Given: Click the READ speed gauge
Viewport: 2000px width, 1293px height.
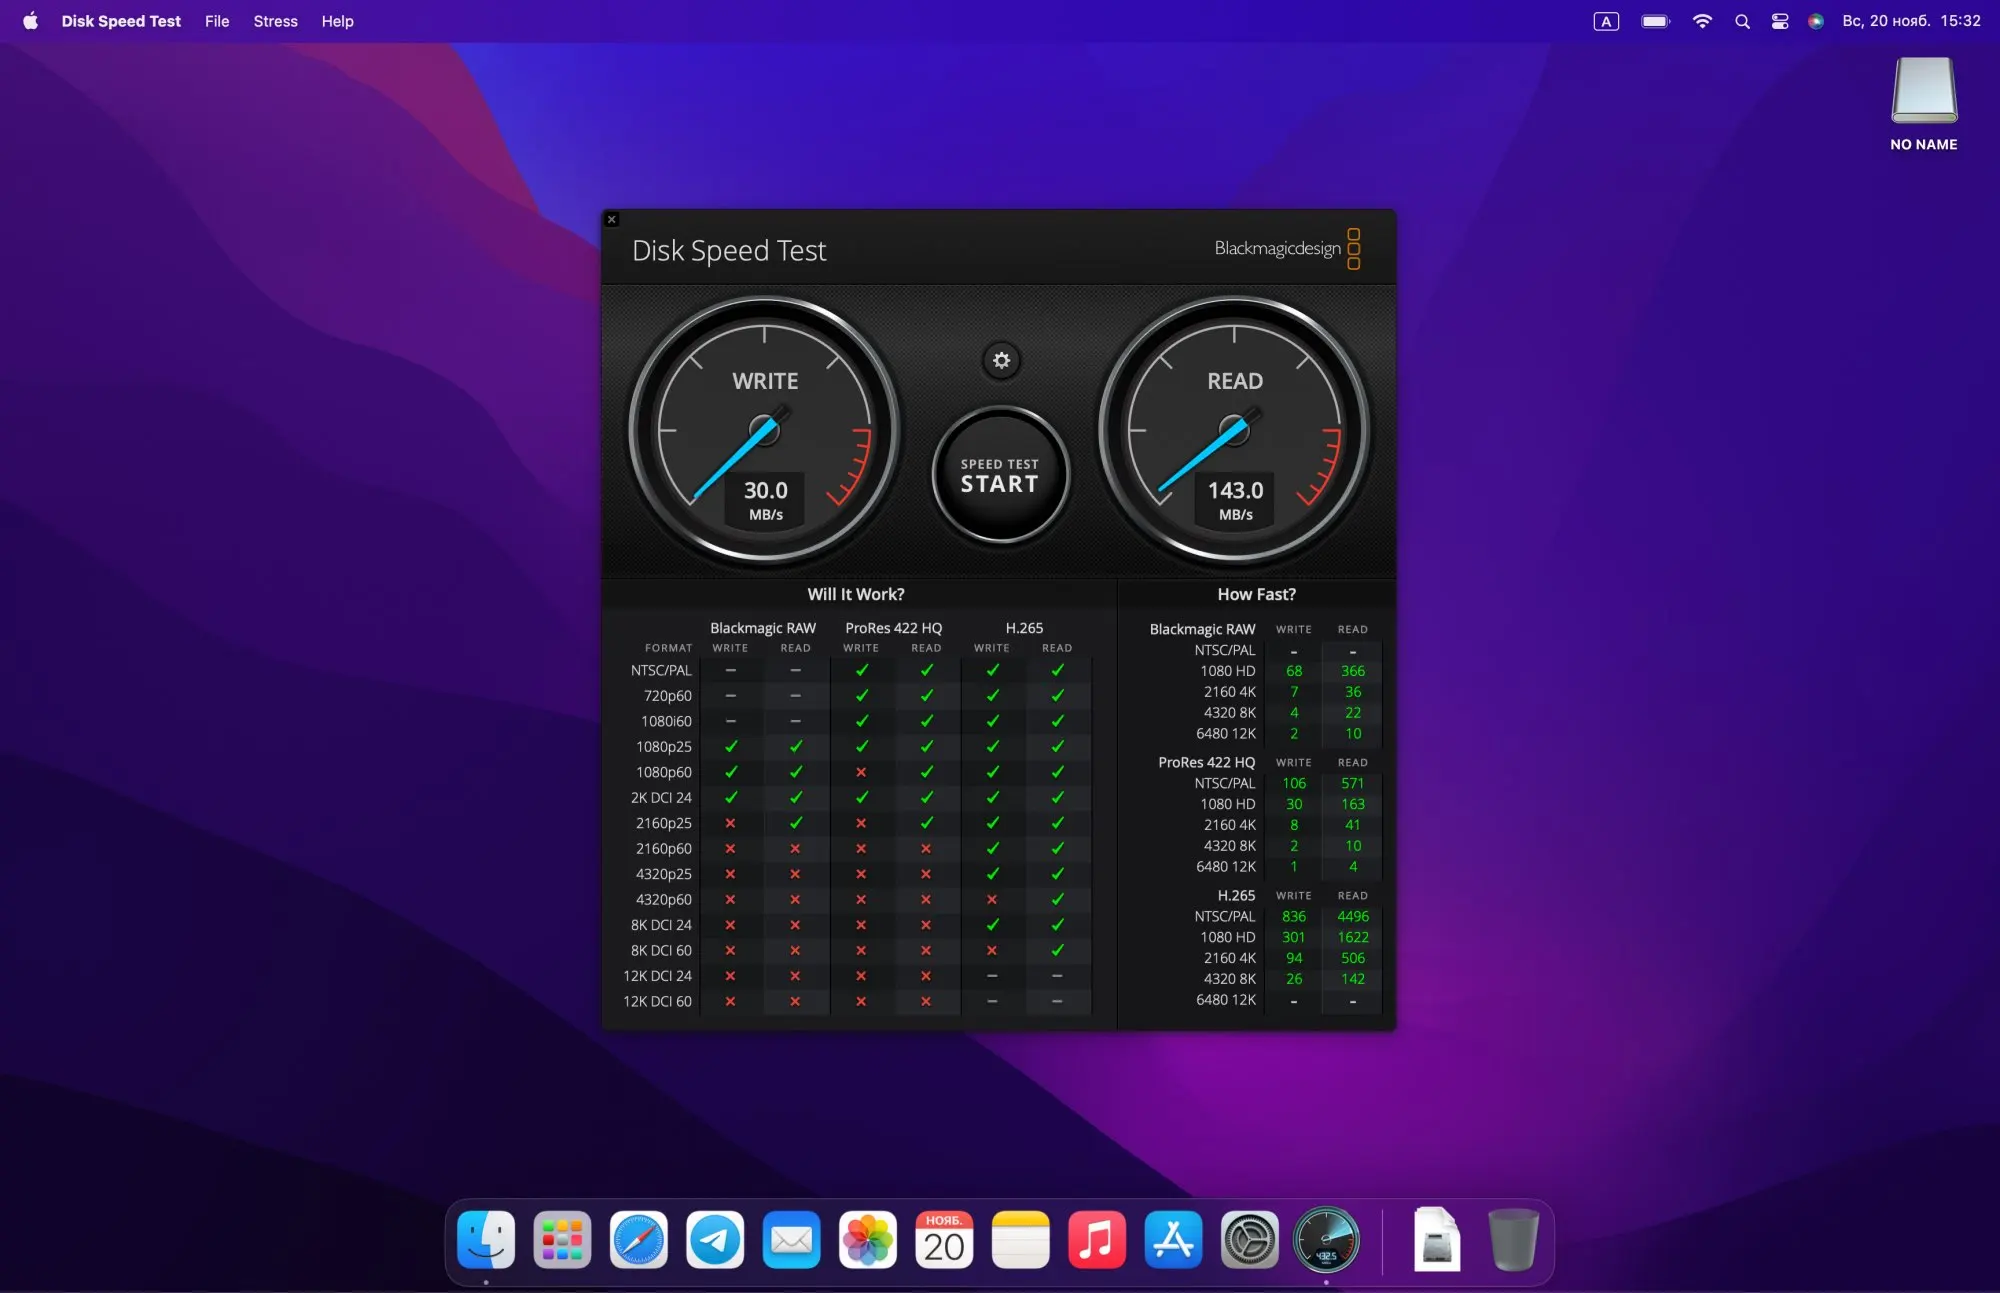Looking at the screenshot, I should click(x=1234, y=430).
